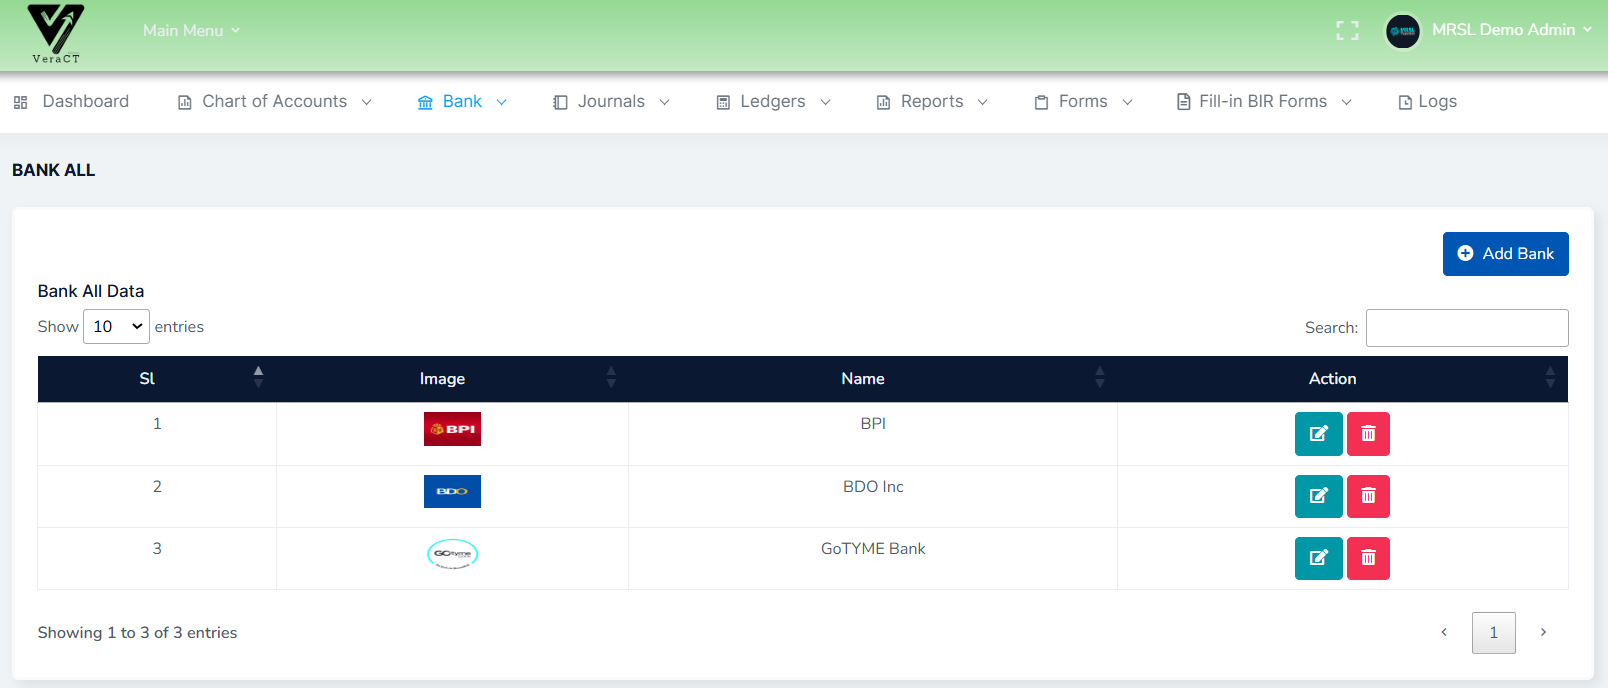Click the trash icon for GoTYME Bank
The height and width of the screenshot is (688, 1608).
coord(1368,558)
